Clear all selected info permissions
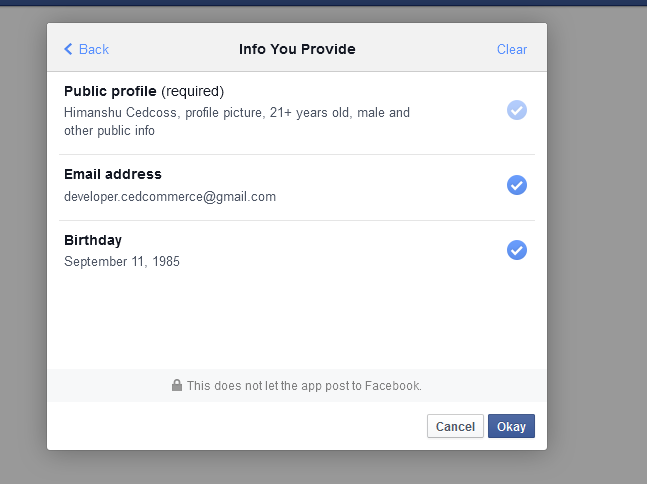 tap(512, 49)
